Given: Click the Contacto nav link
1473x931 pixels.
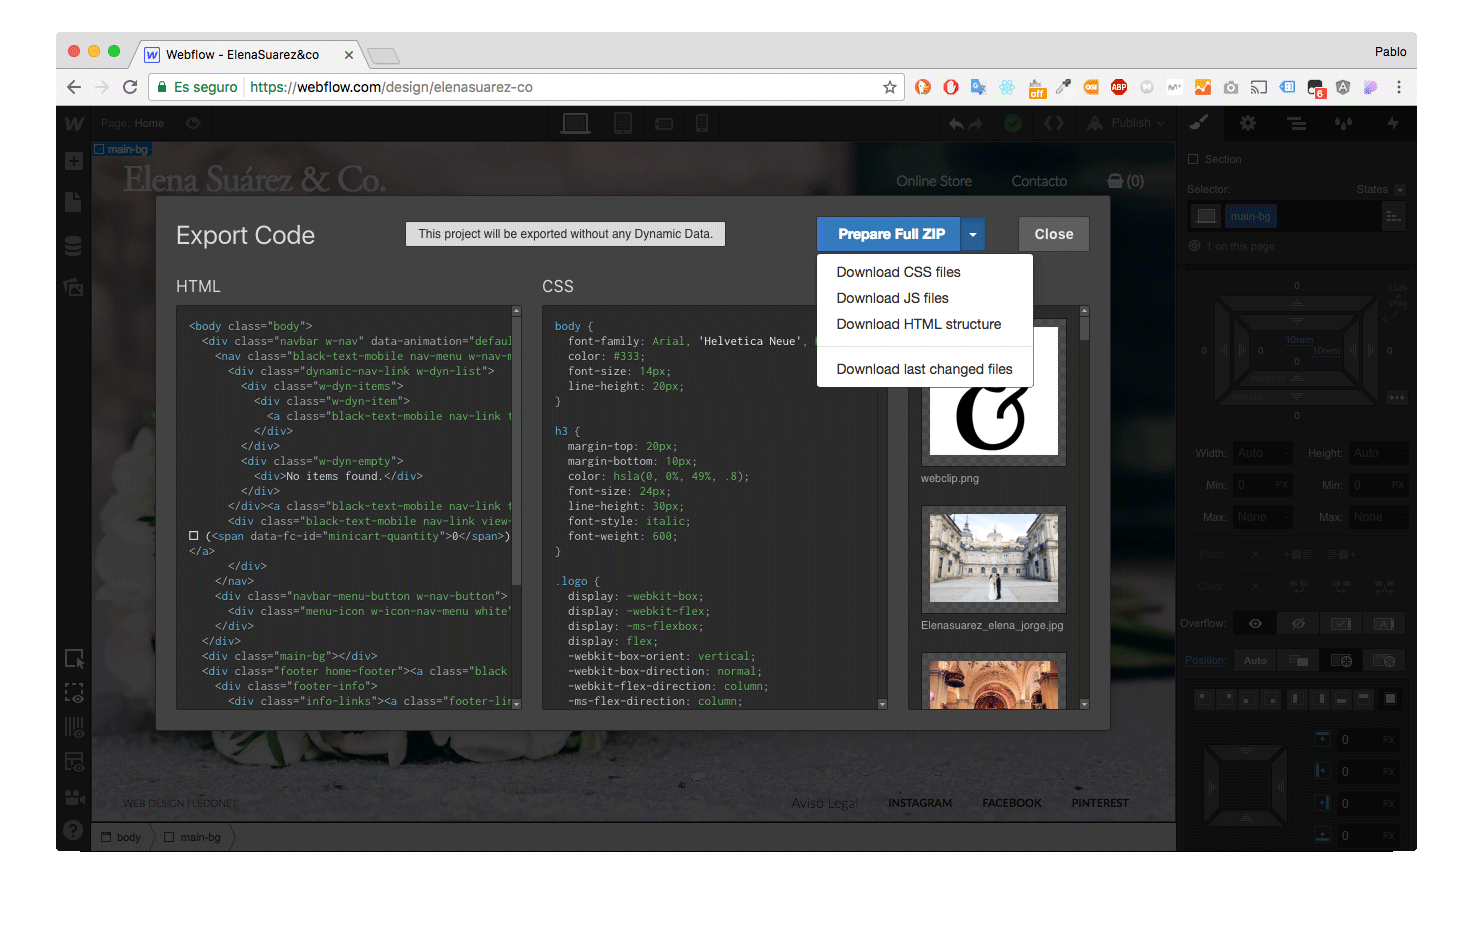Looking at the screenshot, I should coord(1039,181).
